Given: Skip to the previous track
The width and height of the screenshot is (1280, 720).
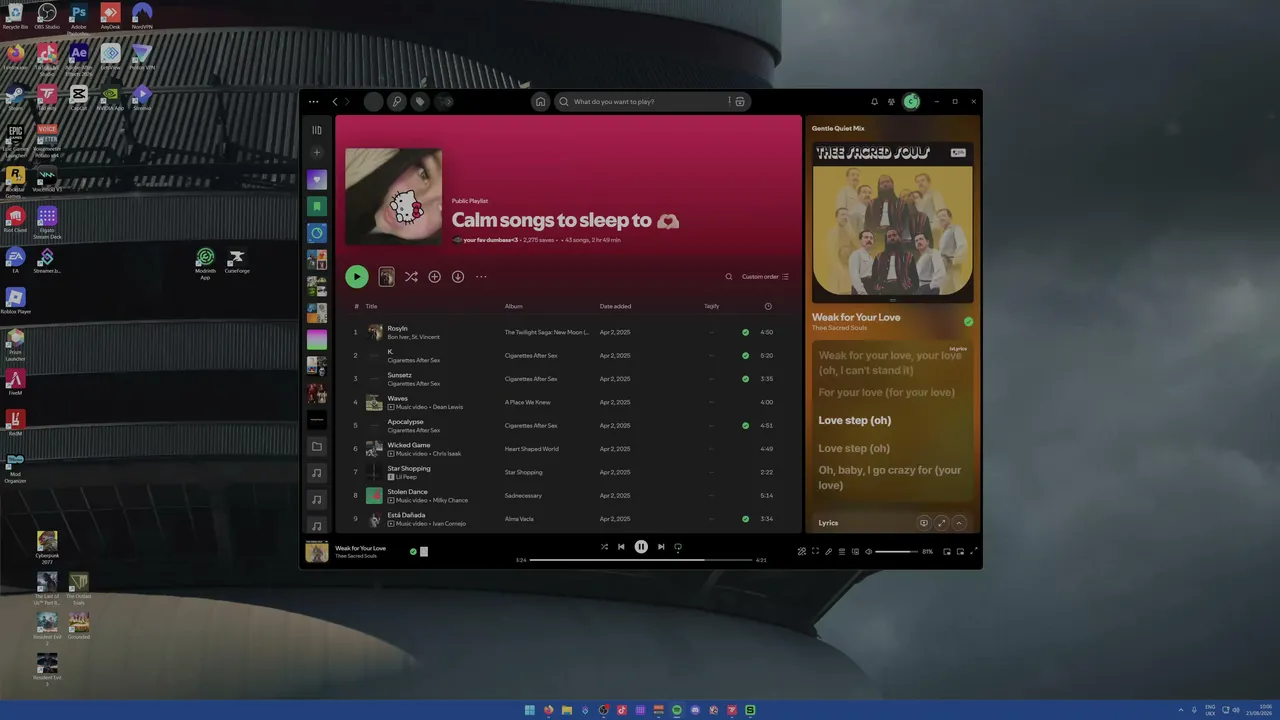Looking at the screenshot, I should (621, 547).
